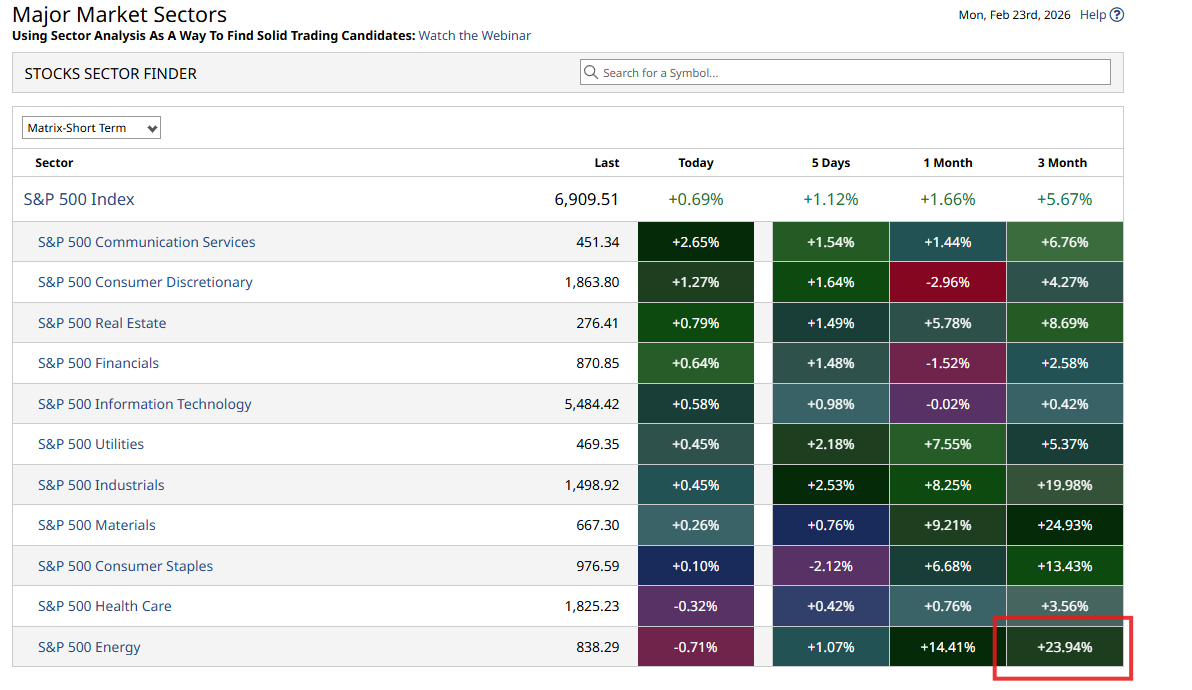Sort by the Today column header

click(696, 163)
